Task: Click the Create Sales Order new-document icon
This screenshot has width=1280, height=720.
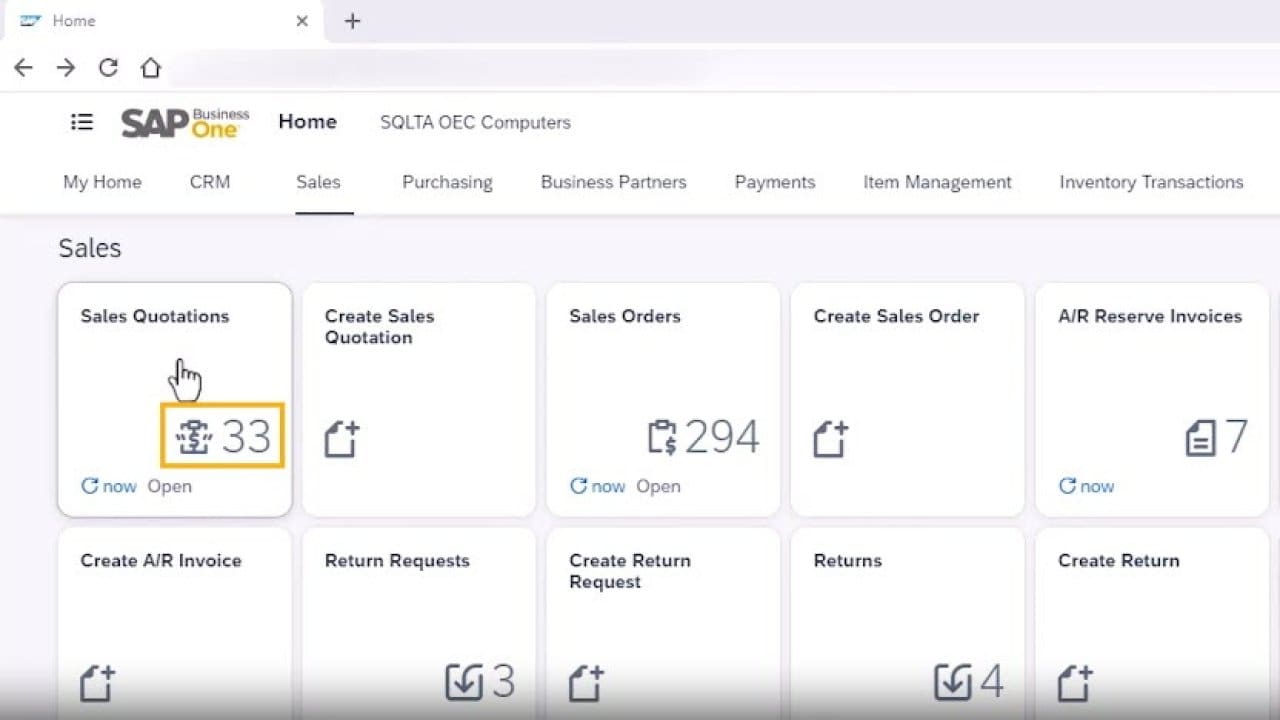Action: (x=830, y=439)
